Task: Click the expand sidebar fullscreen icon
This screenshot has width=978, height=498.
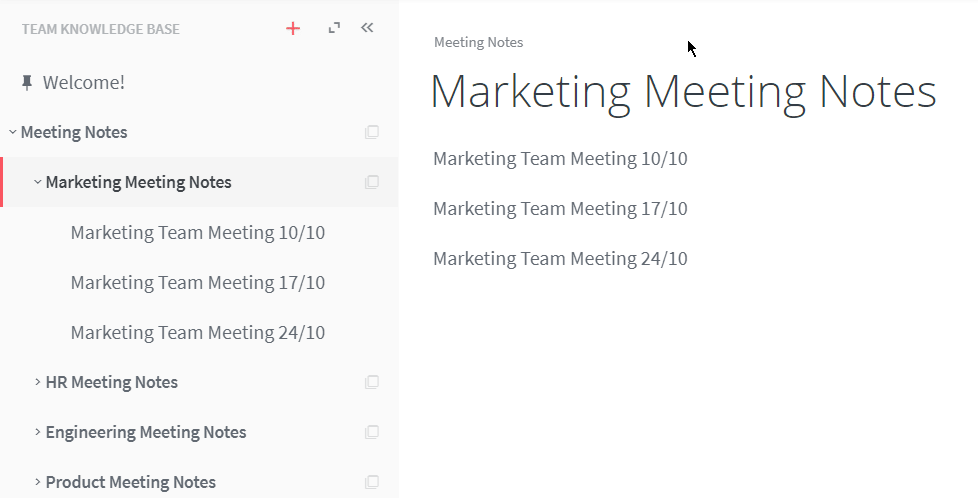Action: coord(334,28)
